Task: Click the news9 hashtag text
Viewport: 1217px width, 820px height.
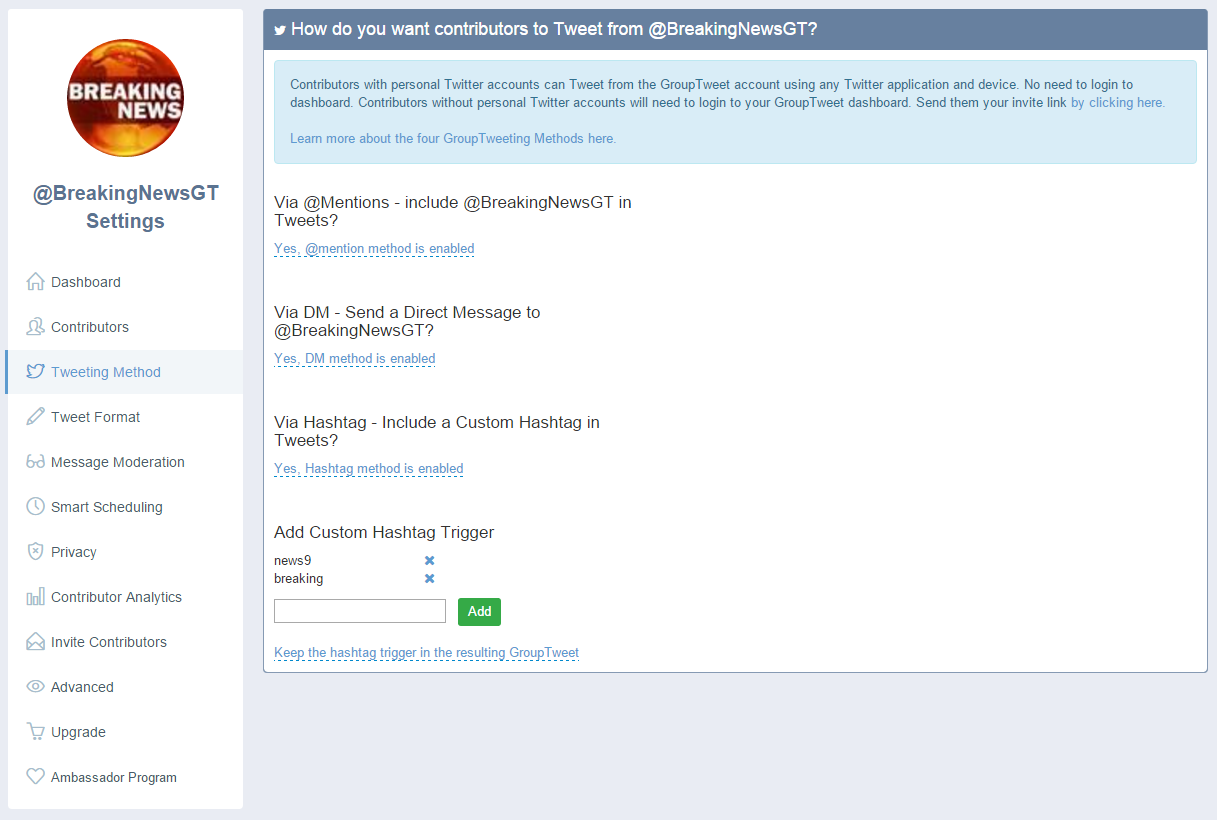Action: [293, 560]
